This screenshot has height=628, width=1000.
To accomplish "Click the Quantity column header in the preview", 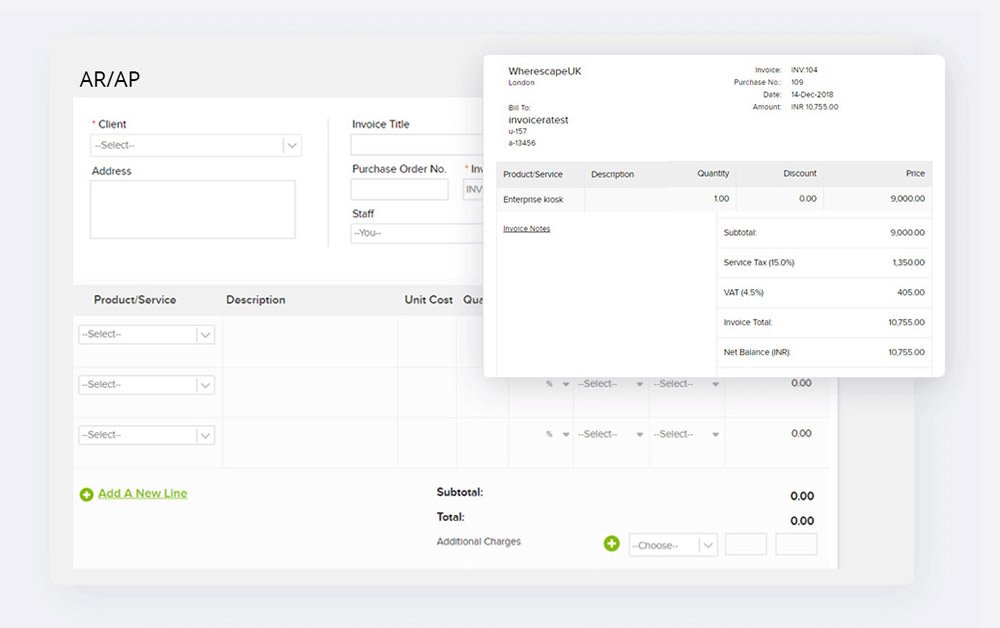I will [713, 173].
